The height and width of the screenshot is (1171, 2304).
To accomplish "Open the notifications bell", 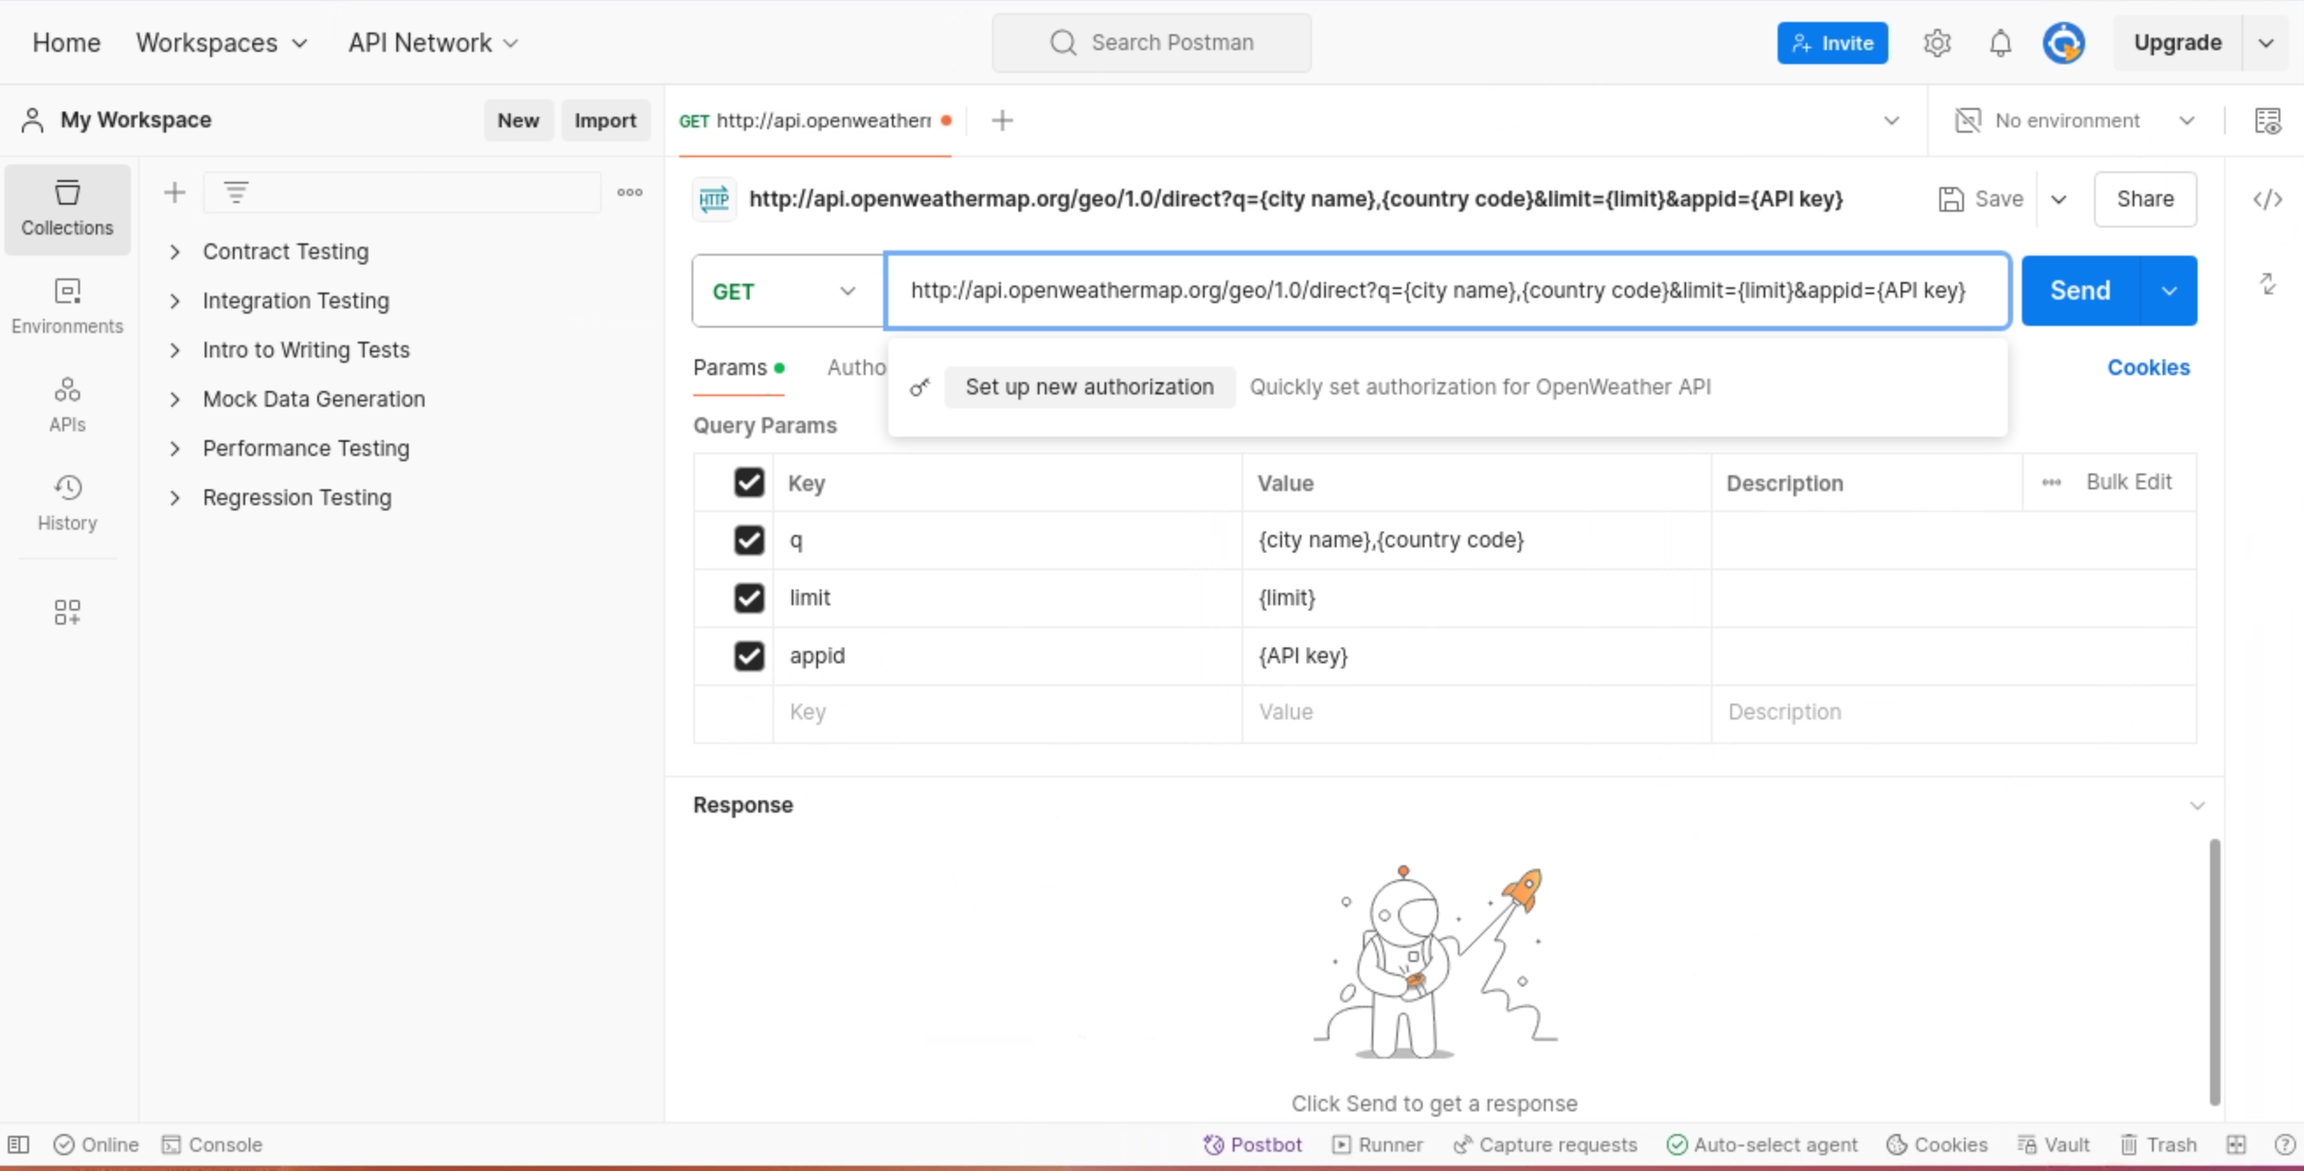I will point(2000,43).
